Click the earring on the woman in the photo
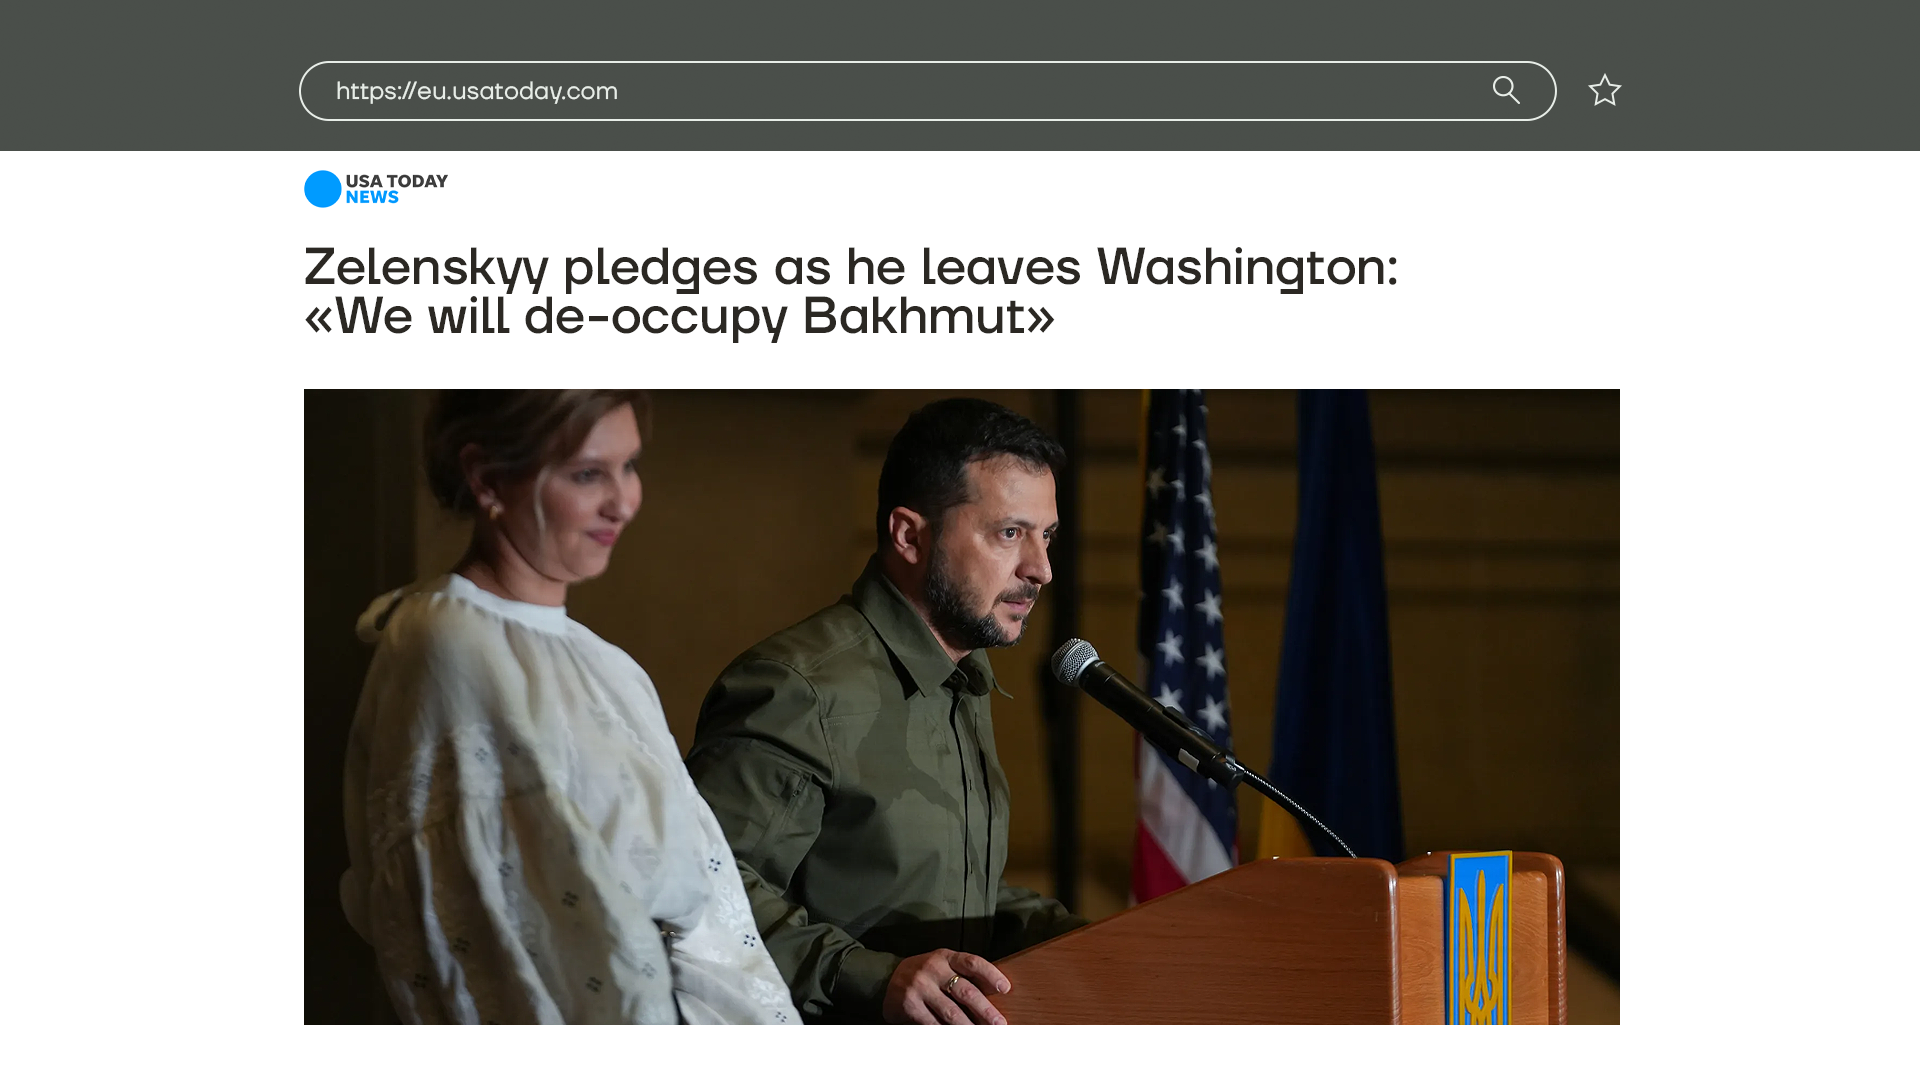The width and height of the screenshot is (1920, 1080). (x=493, y=510)
